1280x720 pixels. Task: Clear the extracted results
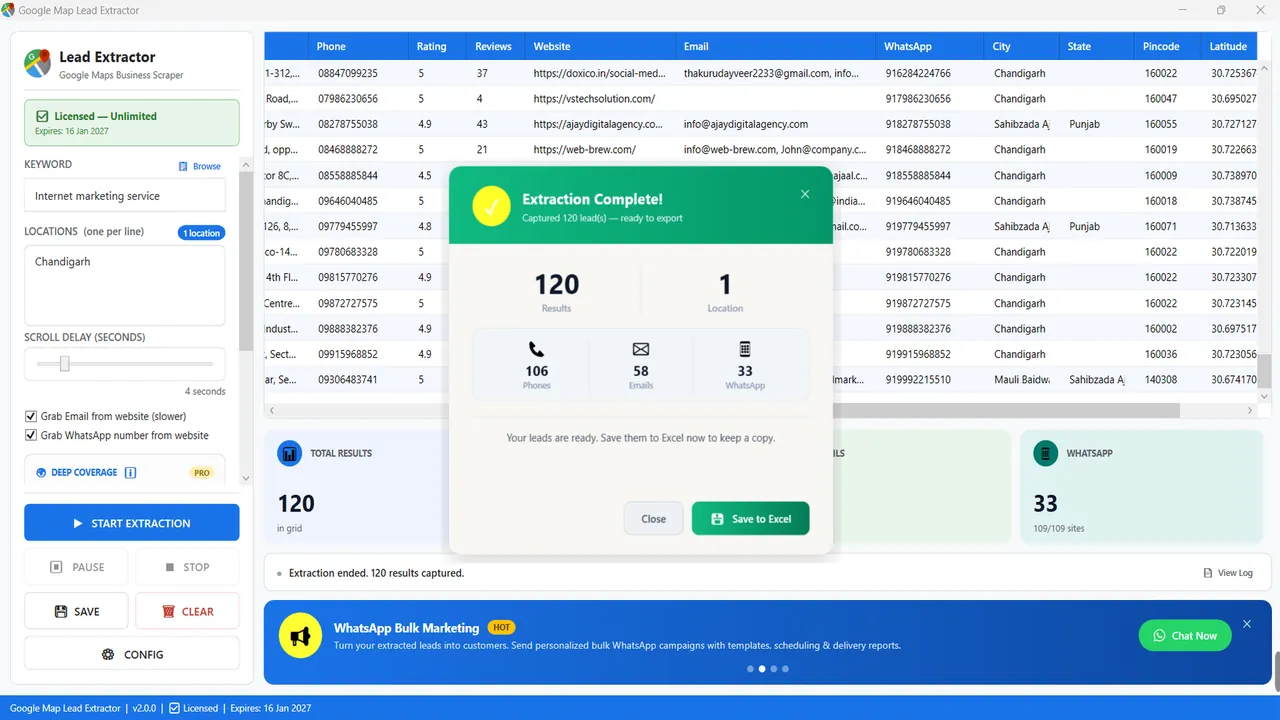187,611
